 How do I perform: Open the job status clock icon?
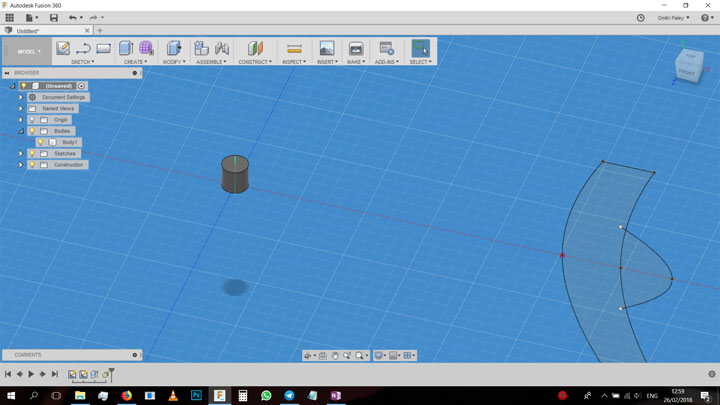[x=641, y=18]
